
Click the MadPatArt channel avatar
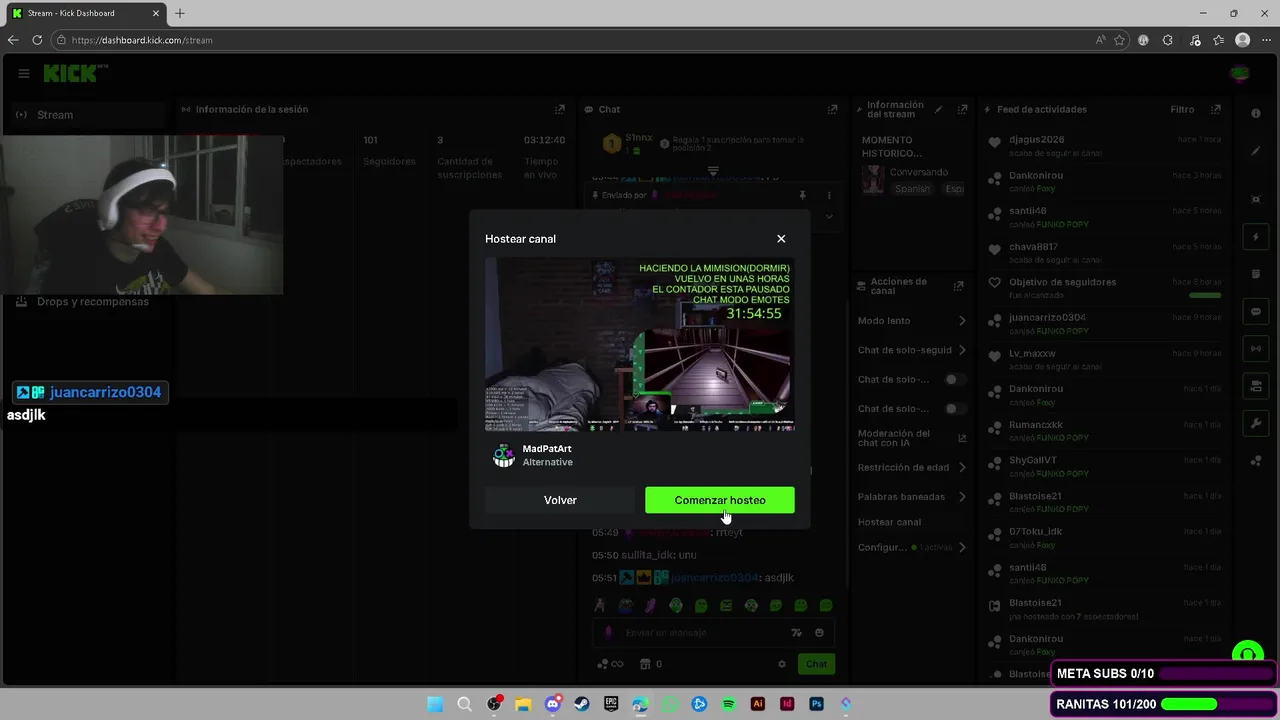coord(504,456)
